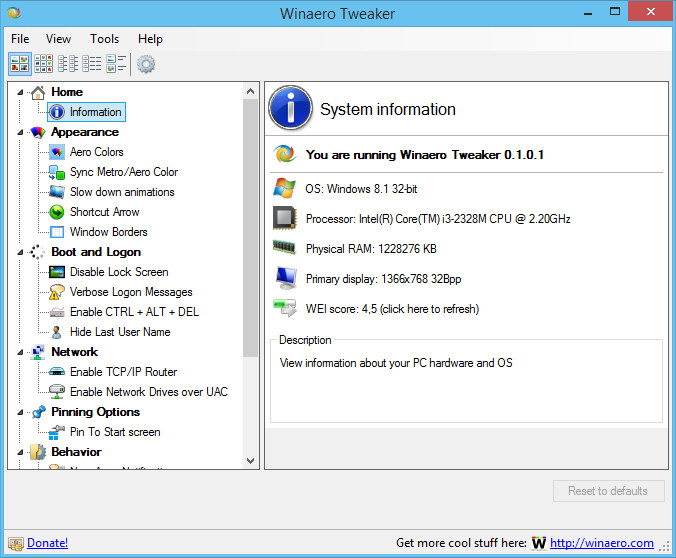Viewport: 676px width, 558px height.
Task: Collapse the Home tree node
Action: [x=21, y=92]
